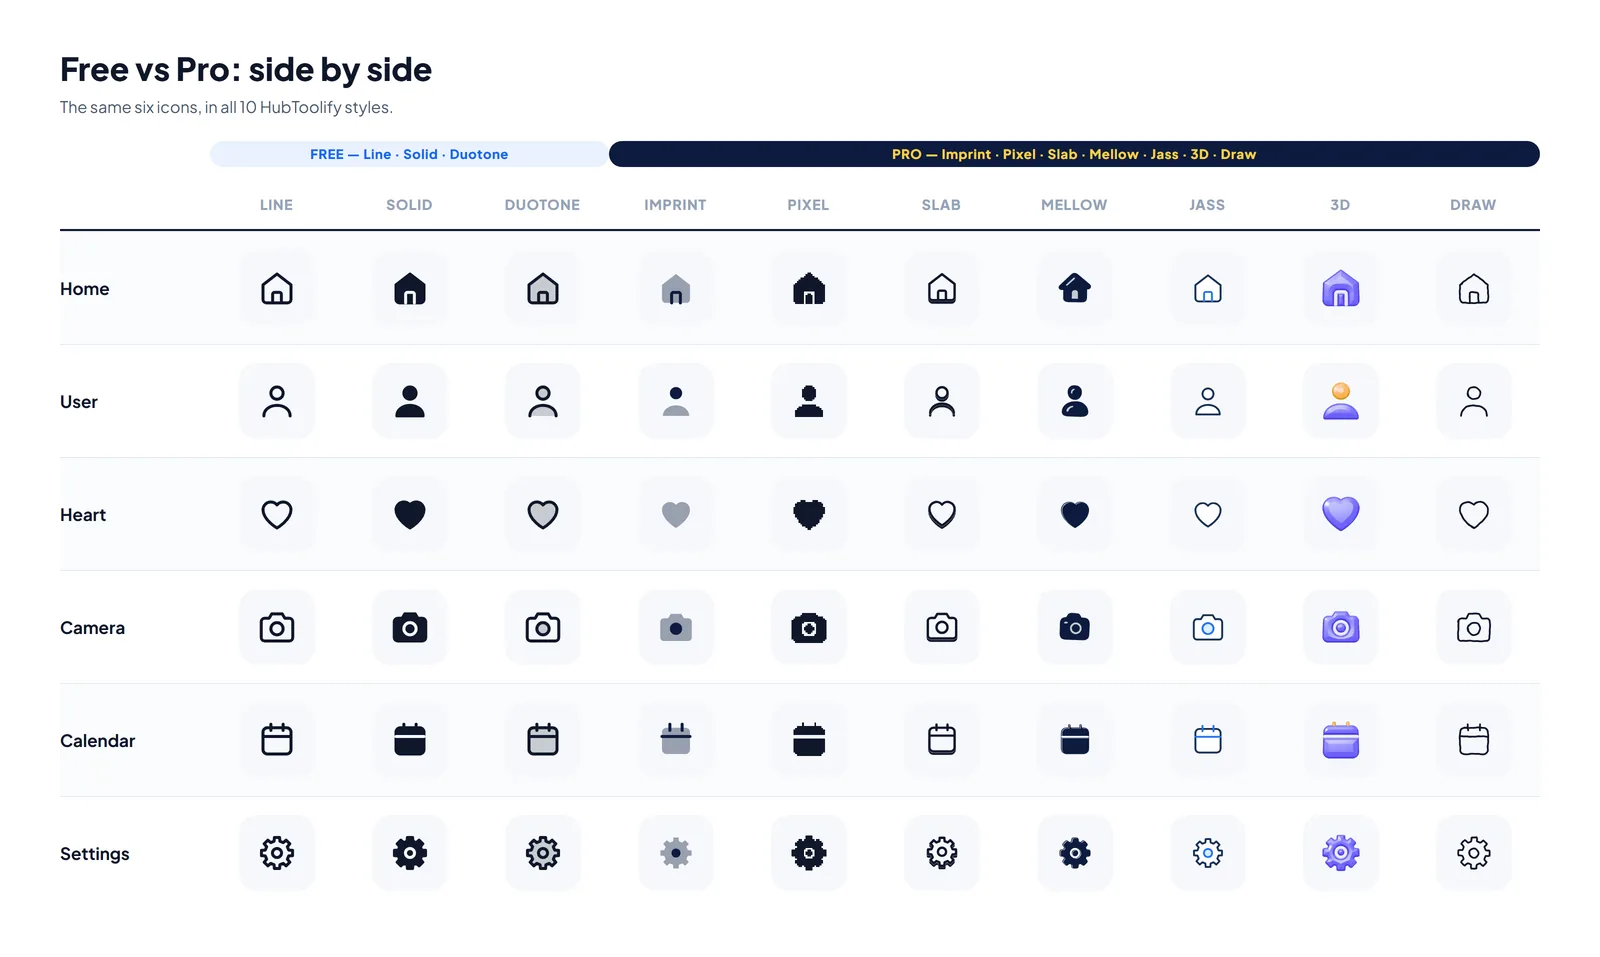This screenshot has height=957, width=1600.
Task: Click the Heart row label
Action: point(83,515)
